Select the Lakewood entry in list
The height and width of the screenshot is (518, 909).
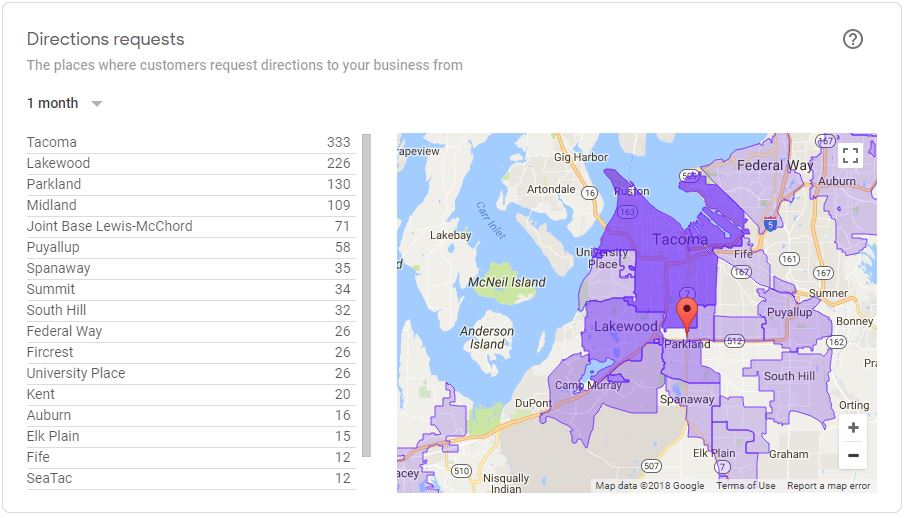pos(188,163)
